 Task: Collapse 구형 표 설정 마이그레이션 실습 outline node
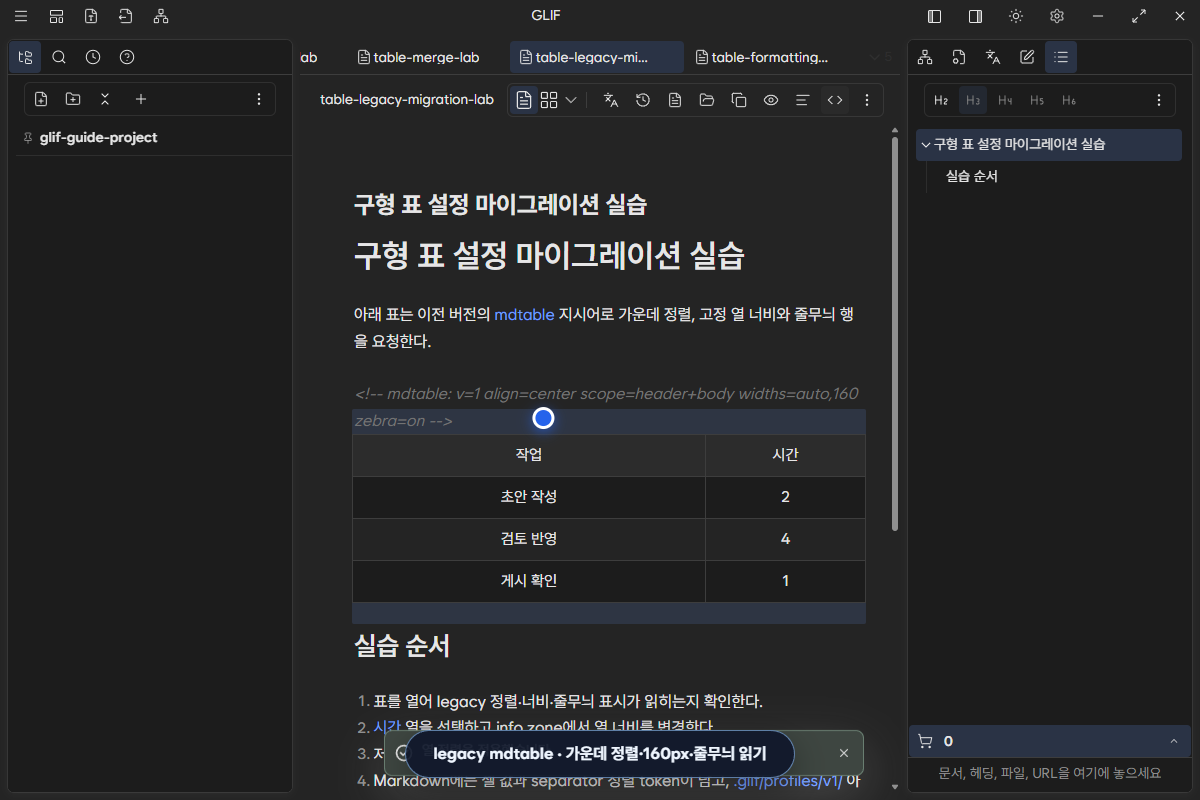pyautogui.click(x=925, y=144)
